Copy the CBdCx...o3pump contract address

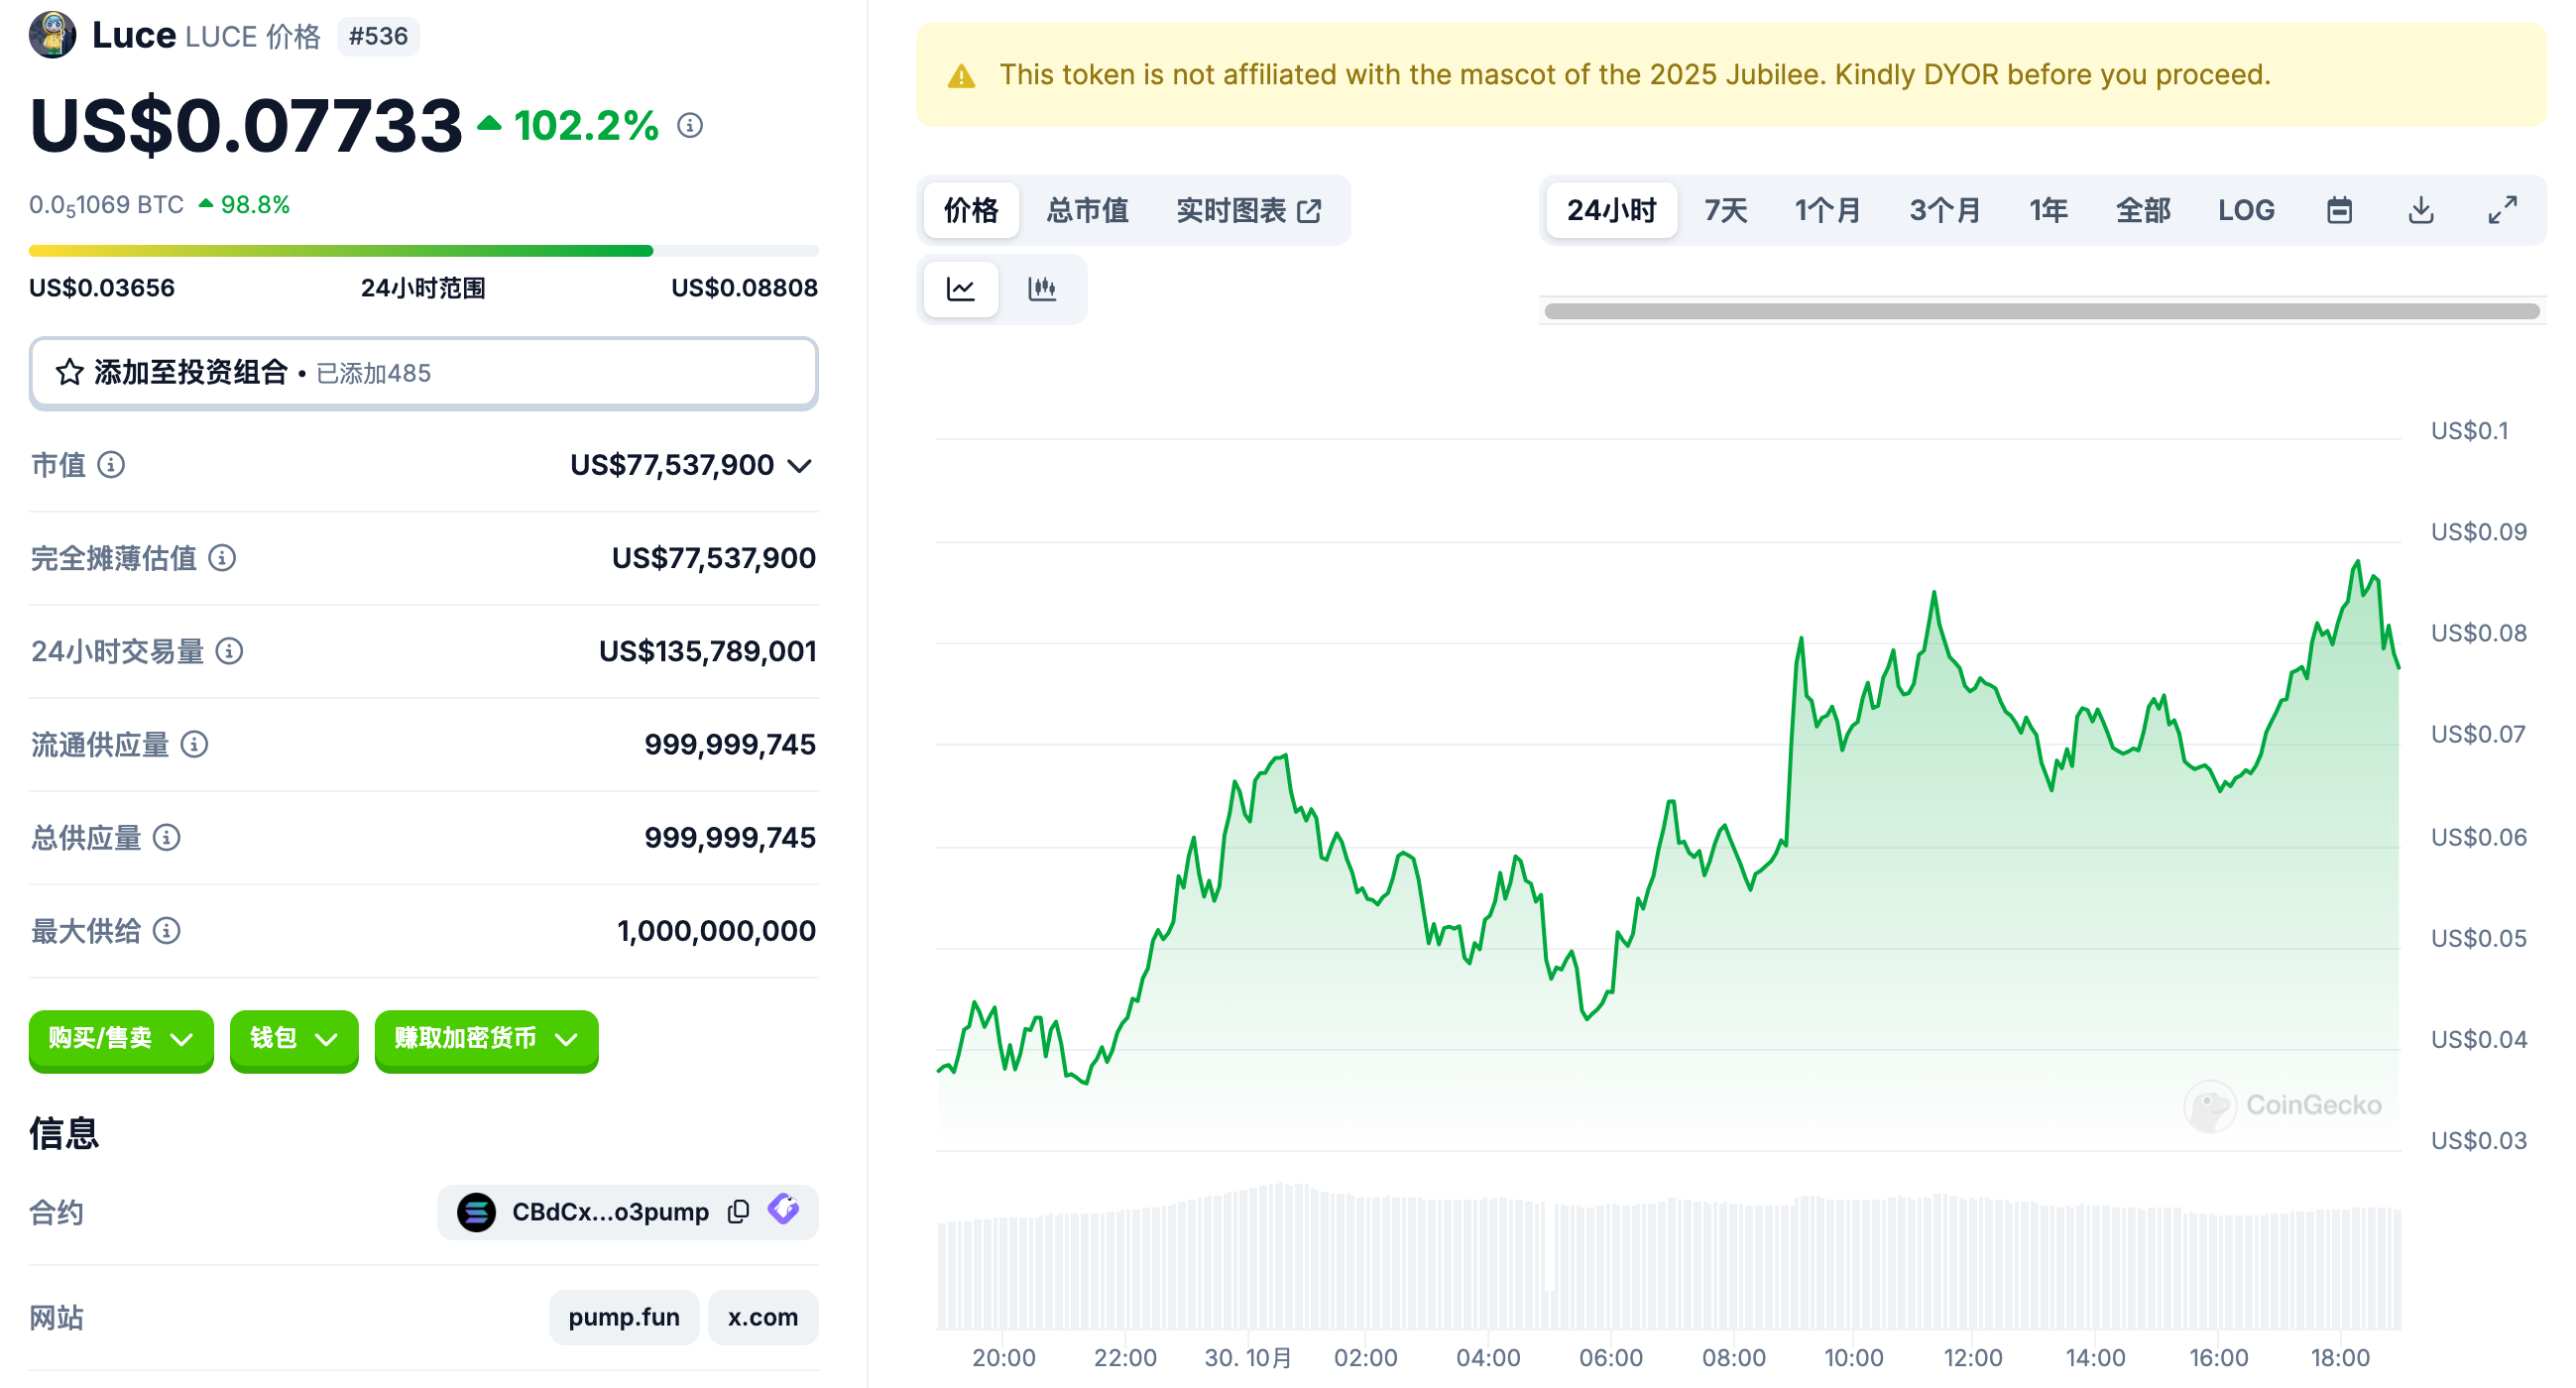[x=738, y=1211]
